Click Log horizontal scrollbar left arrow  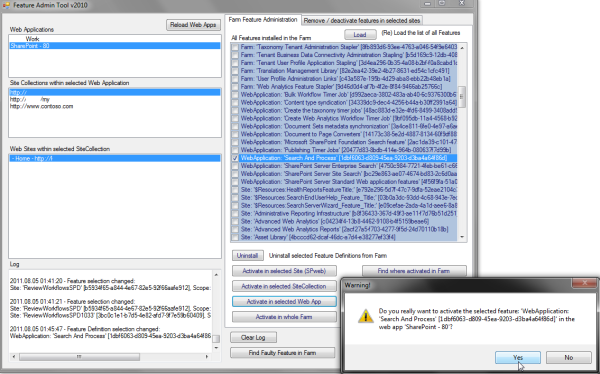click(x=14, y=357)
